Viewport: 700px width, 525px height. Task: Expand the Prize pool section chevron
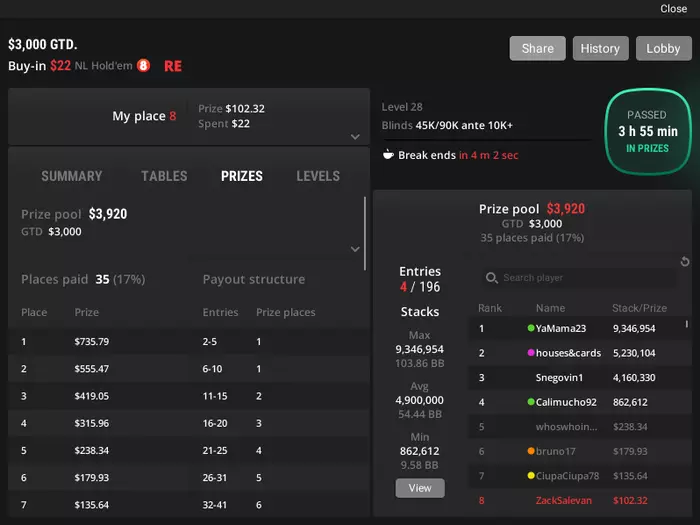click(355, 249)
